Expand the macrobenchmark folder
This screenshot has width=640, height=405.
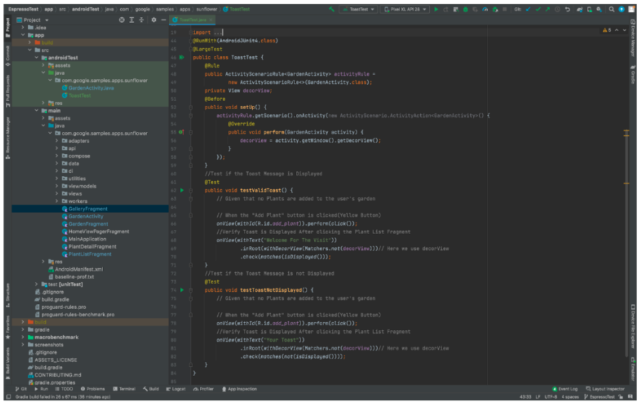pos(23,337)
